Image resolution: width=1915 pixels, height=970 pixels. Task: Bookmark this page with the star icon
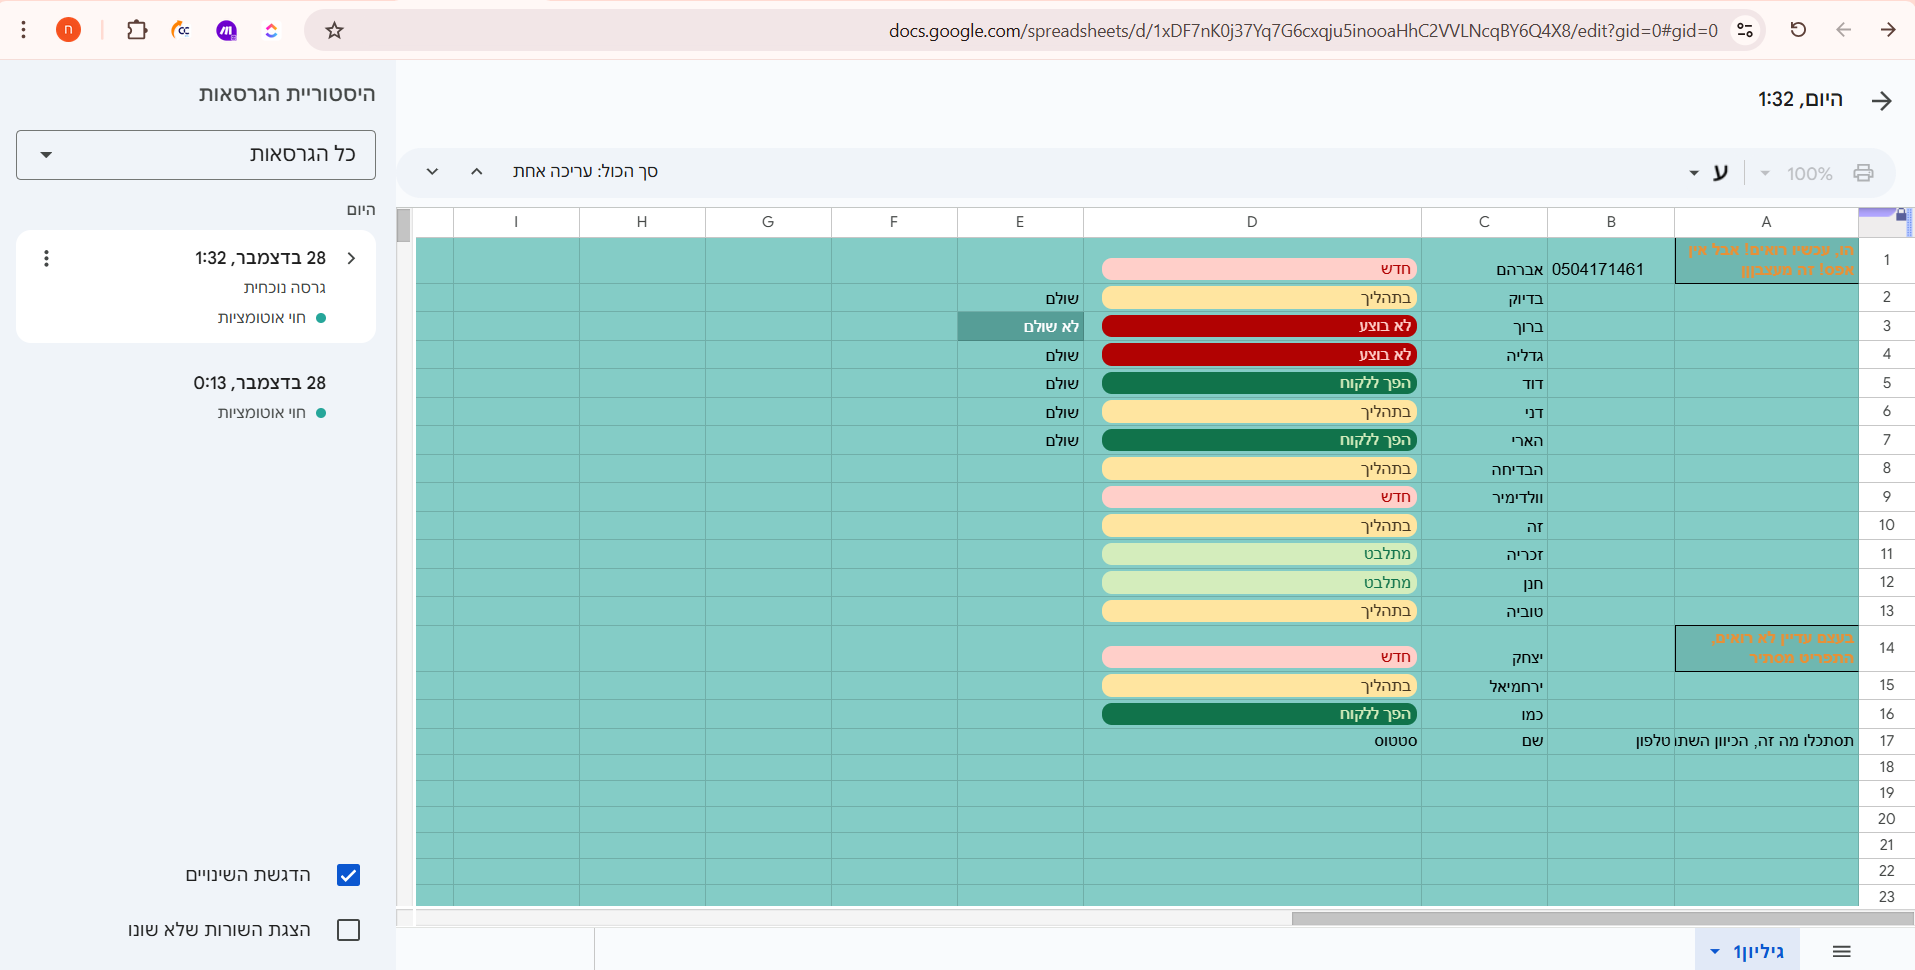tap(334, 30)
